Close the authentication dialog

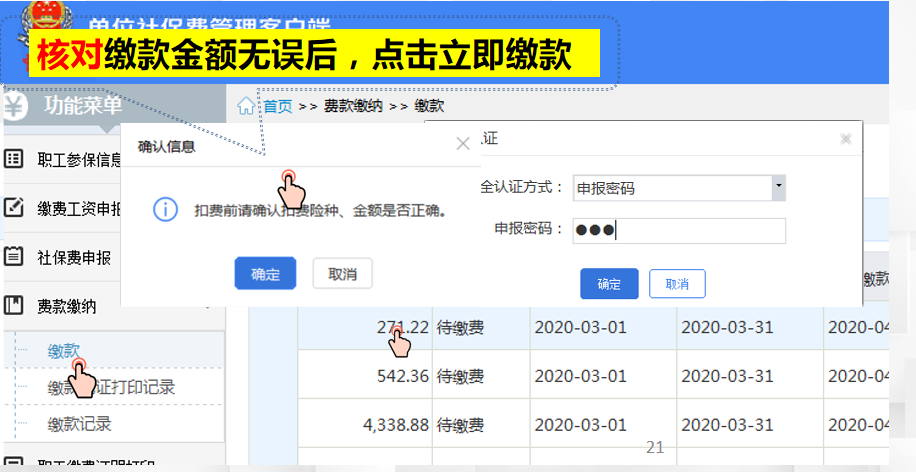845,139
